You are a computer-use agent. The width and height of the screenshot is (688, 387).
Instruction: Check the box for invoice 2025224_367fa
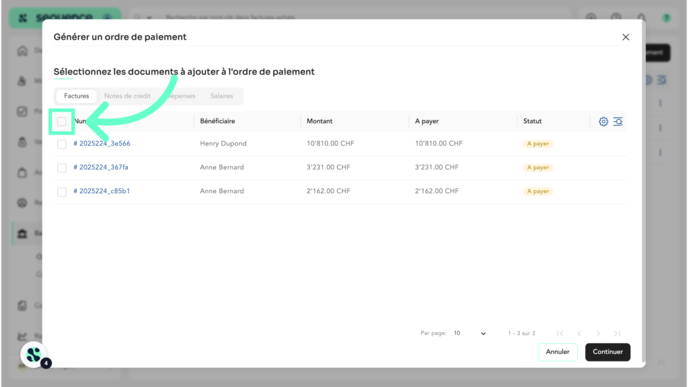[x=61, y=168]
